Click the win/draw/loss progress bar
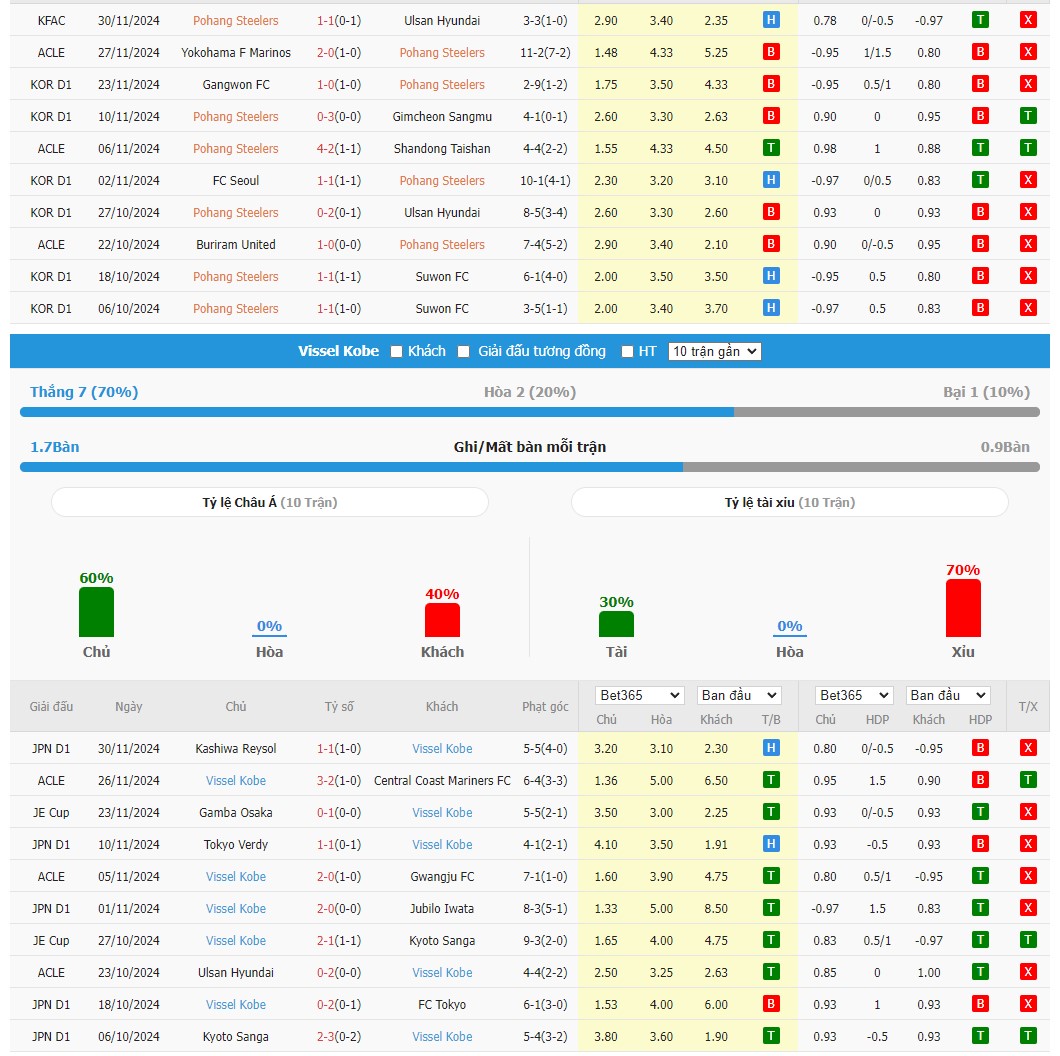 coord(529,412)
